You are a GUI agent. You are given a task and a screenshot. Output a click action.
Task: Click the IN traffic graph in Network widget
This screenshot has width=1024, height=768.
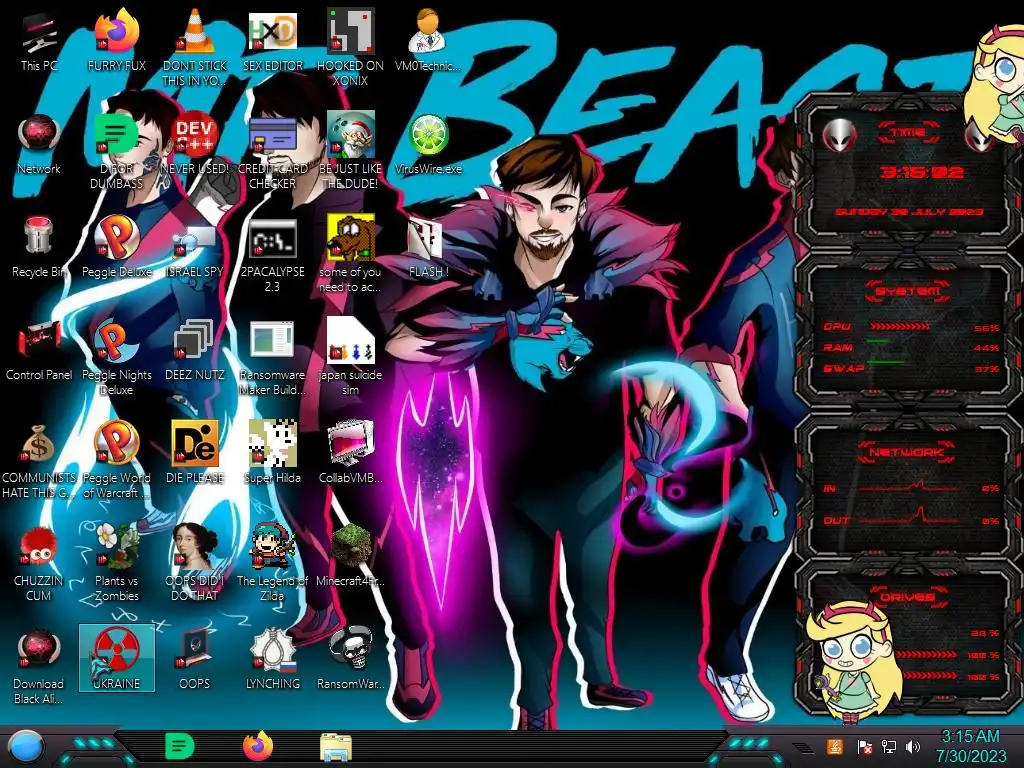pos(910,487)
